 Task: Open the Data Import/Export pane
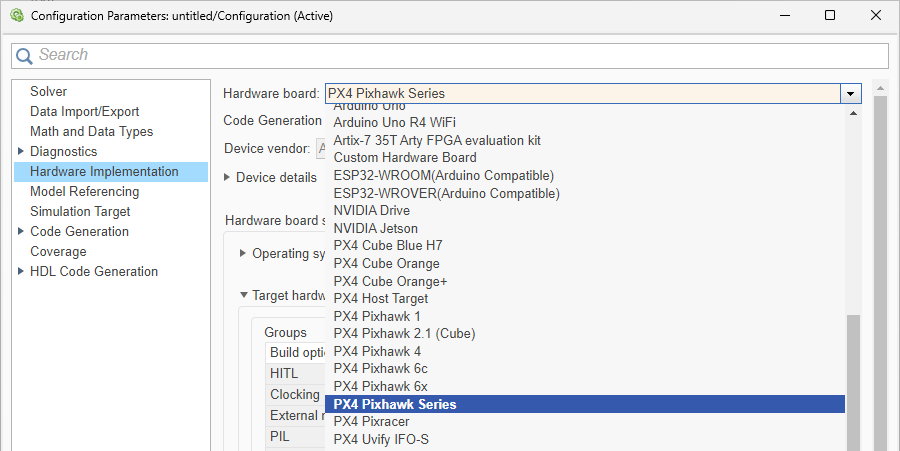(84, 112)
